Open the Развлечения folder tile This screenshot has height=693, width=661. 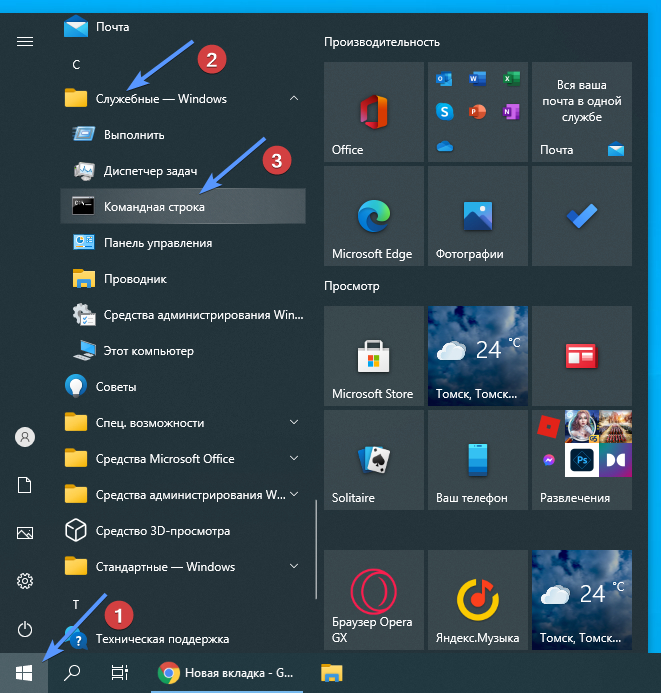coord(582,460)
